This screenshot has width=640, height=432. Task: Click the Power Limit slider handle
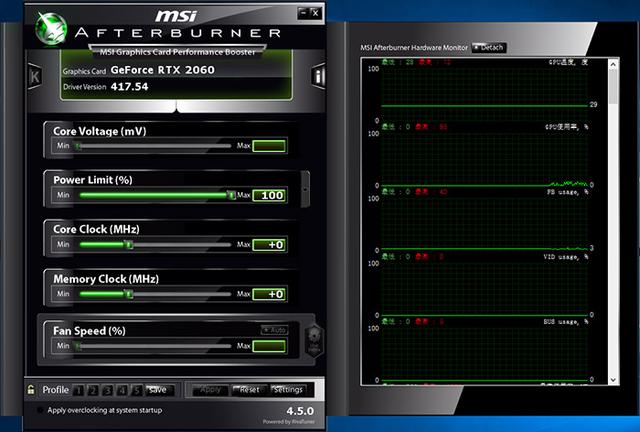(x=231, y=195)
